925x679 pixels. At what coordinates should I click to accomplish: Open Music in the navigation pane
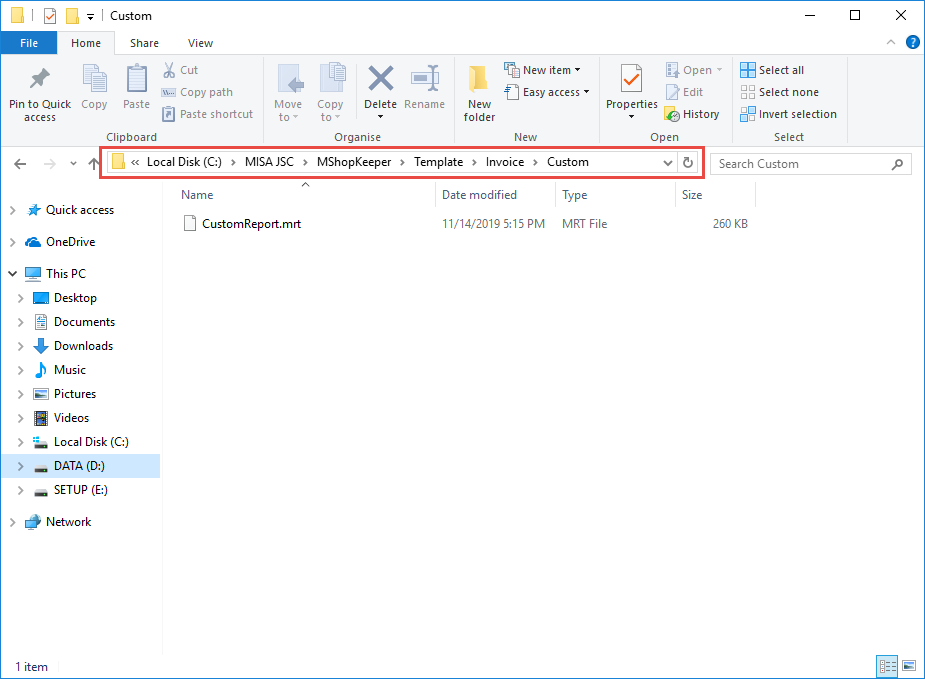coord(70,370)
